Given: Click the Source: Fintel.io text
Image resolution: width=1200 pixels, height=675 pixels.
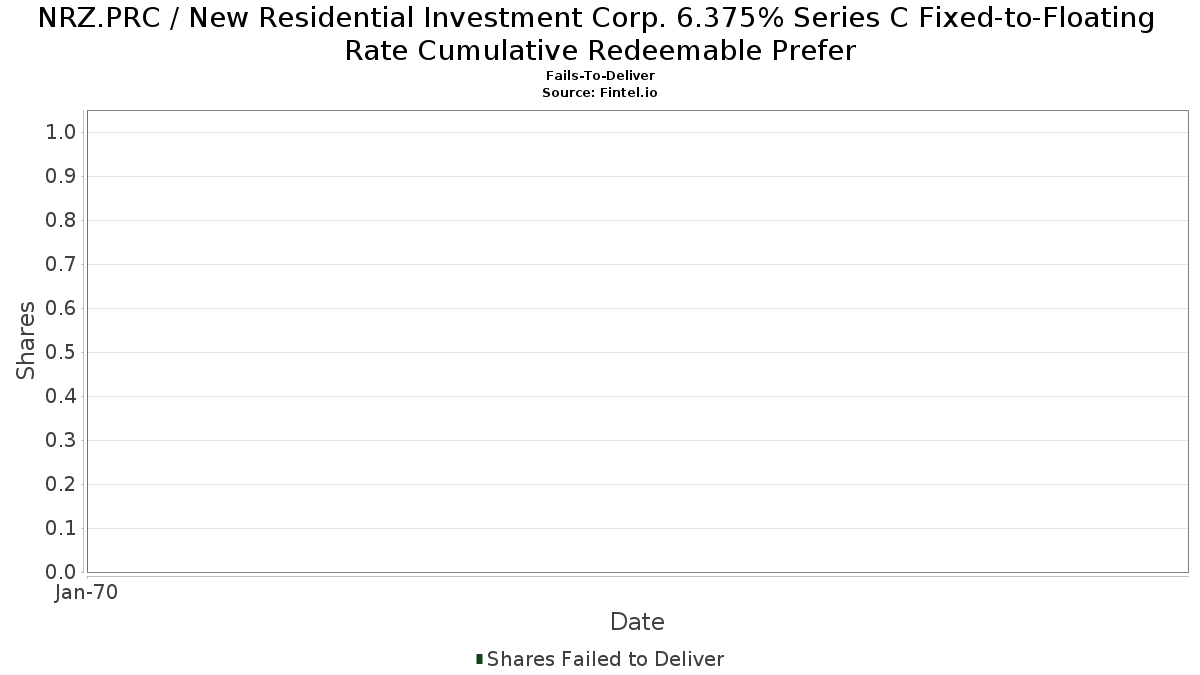Looking at the screenshot, I should [x=600, y=92].
